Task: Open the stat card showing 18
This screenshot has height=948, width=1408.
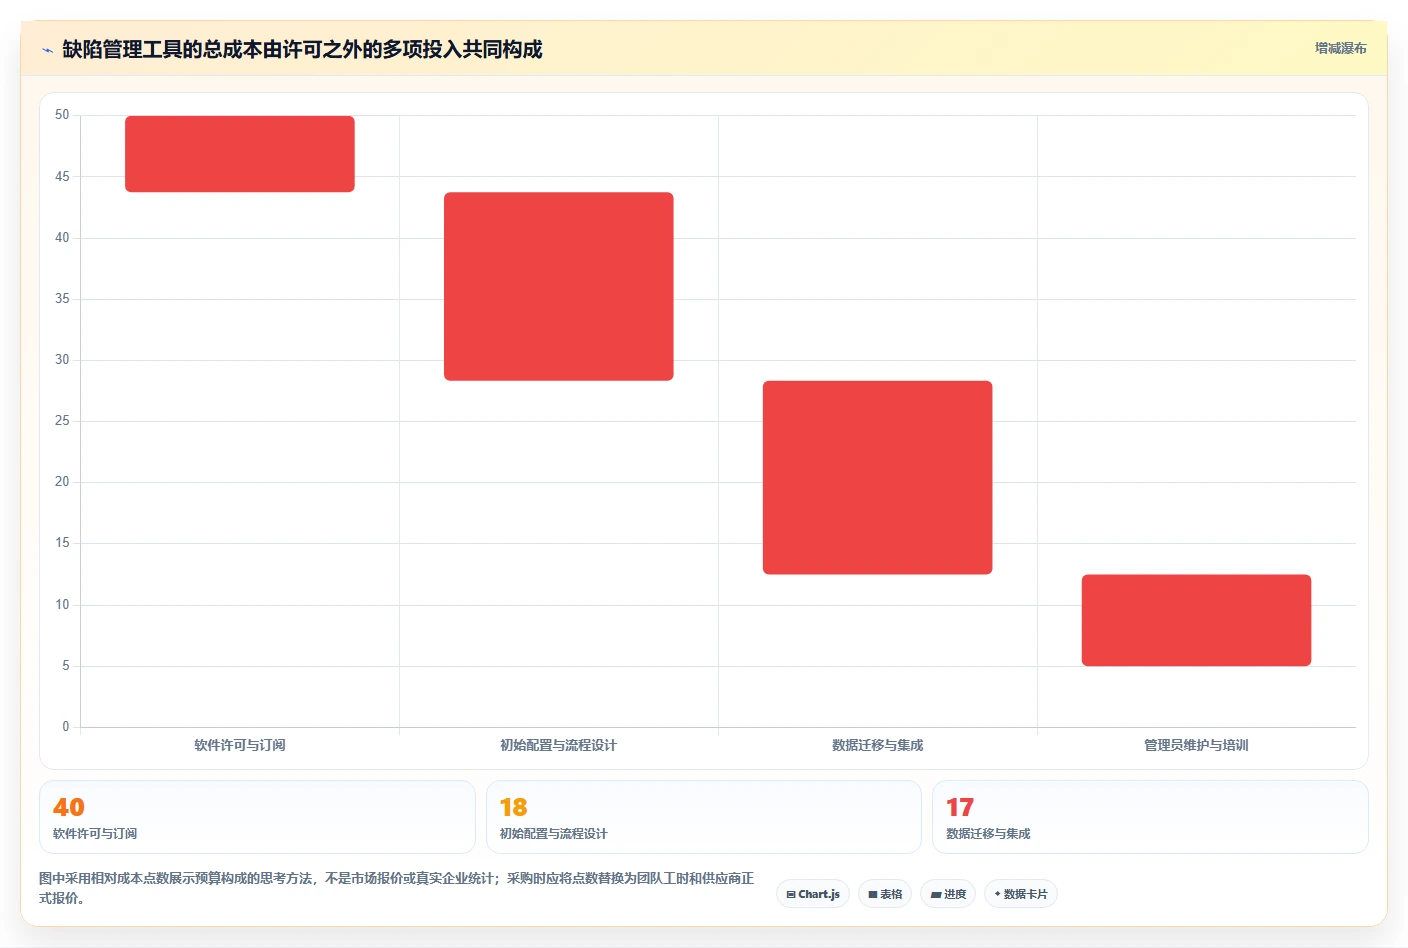Action: pos(704,817)
